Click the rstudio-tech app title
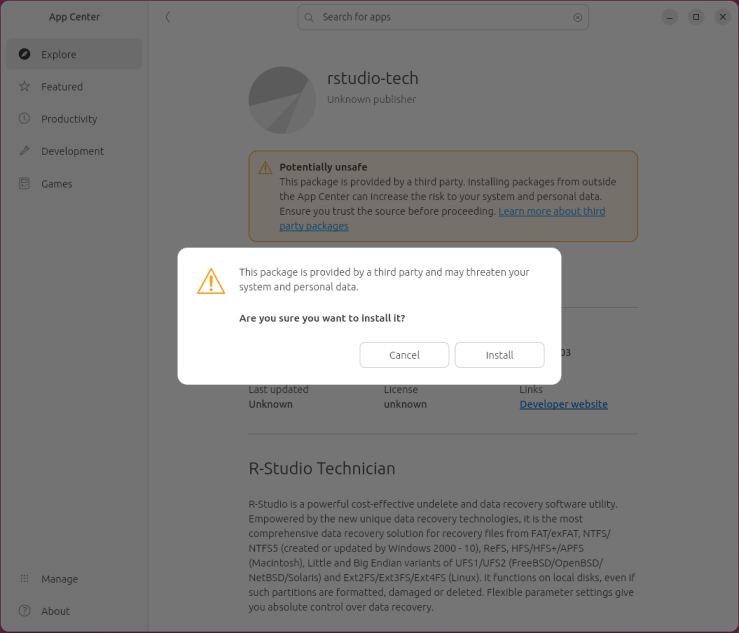The height and width of the screenshot is (633, 739). pos(373,78)
